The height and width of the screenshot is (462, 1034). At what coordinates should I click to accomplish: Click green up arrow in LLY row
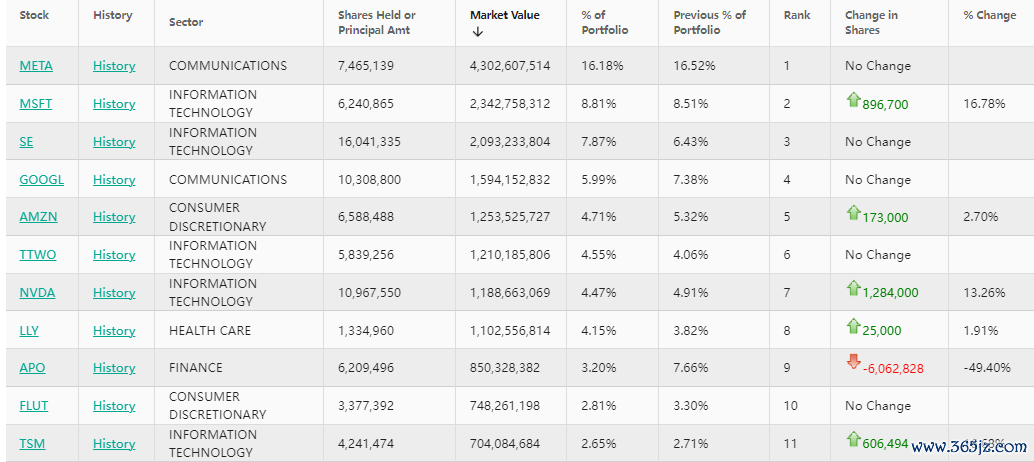tap(853, 327)
